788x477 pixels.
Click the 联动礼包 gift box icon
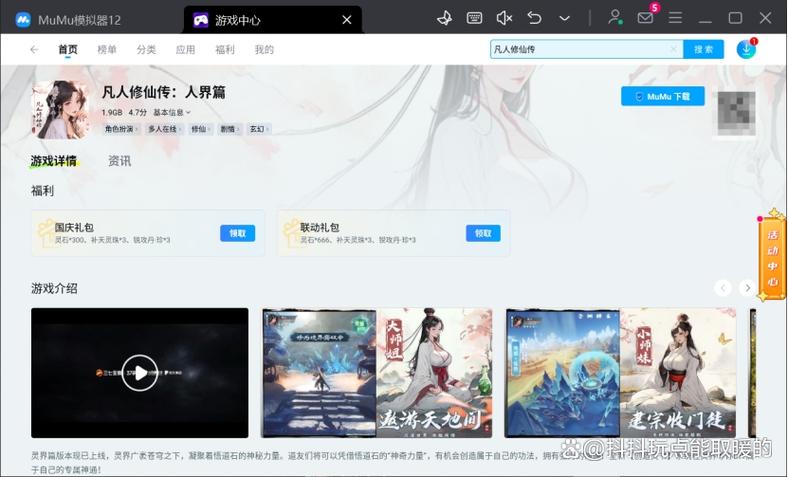point(291,232)
